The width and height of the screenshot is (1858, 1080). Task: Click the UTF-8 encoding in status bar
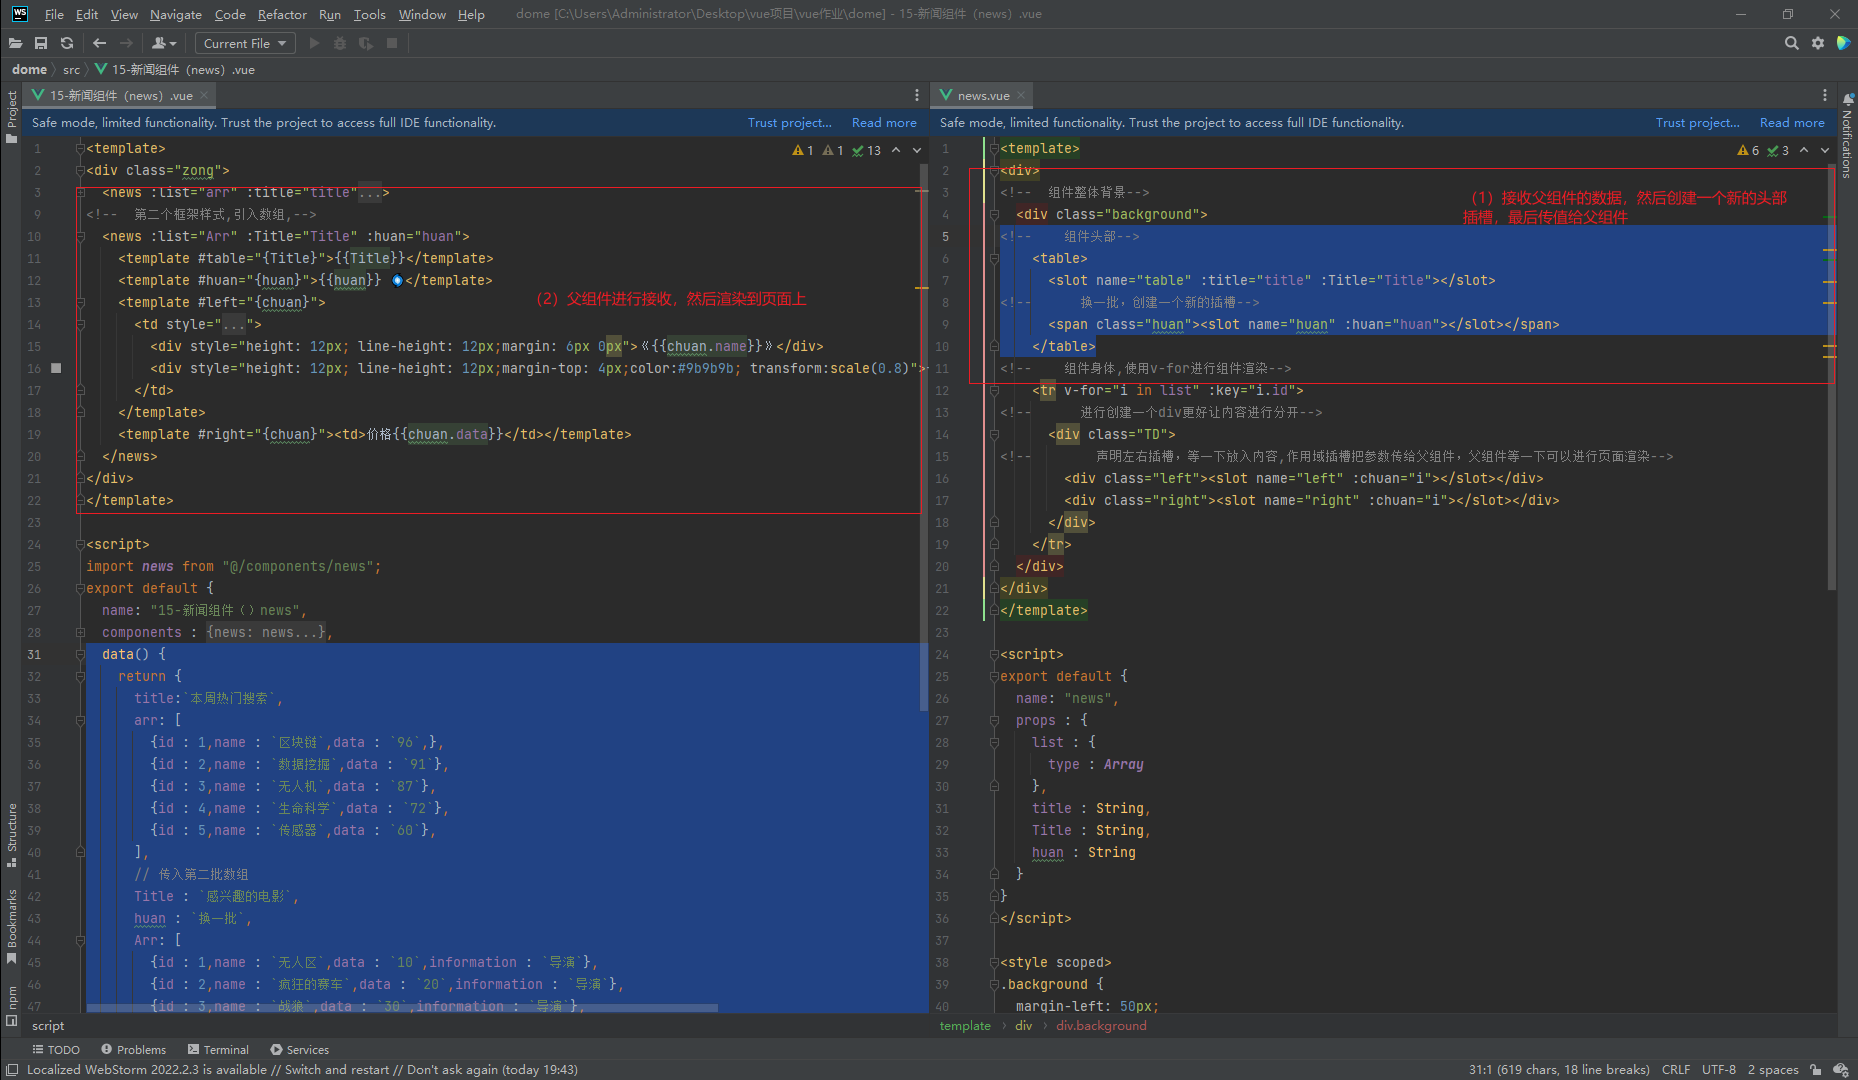coord(1718,1069)
